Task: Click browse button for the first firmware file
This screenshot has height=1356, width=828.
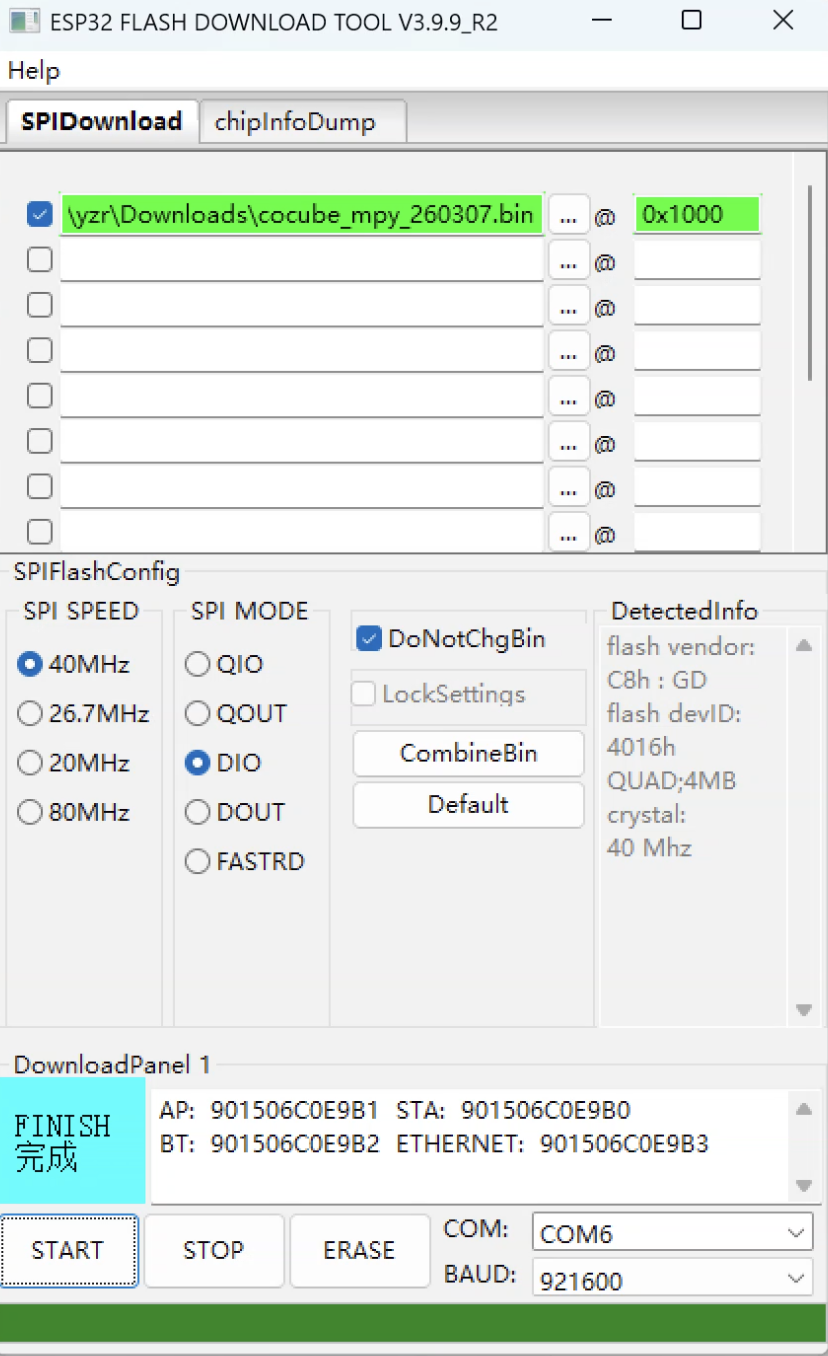Action: [568, 215]
